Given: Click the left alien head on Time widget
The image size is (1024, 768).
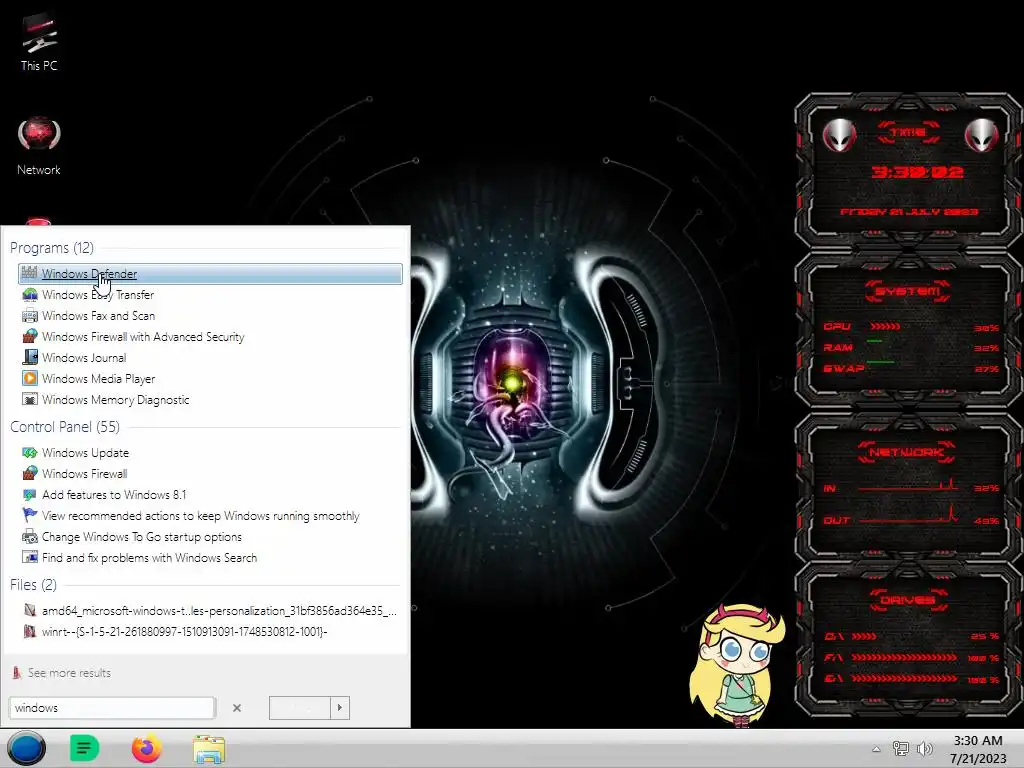Looking at the screenshot, I should [x=839, y=136].
